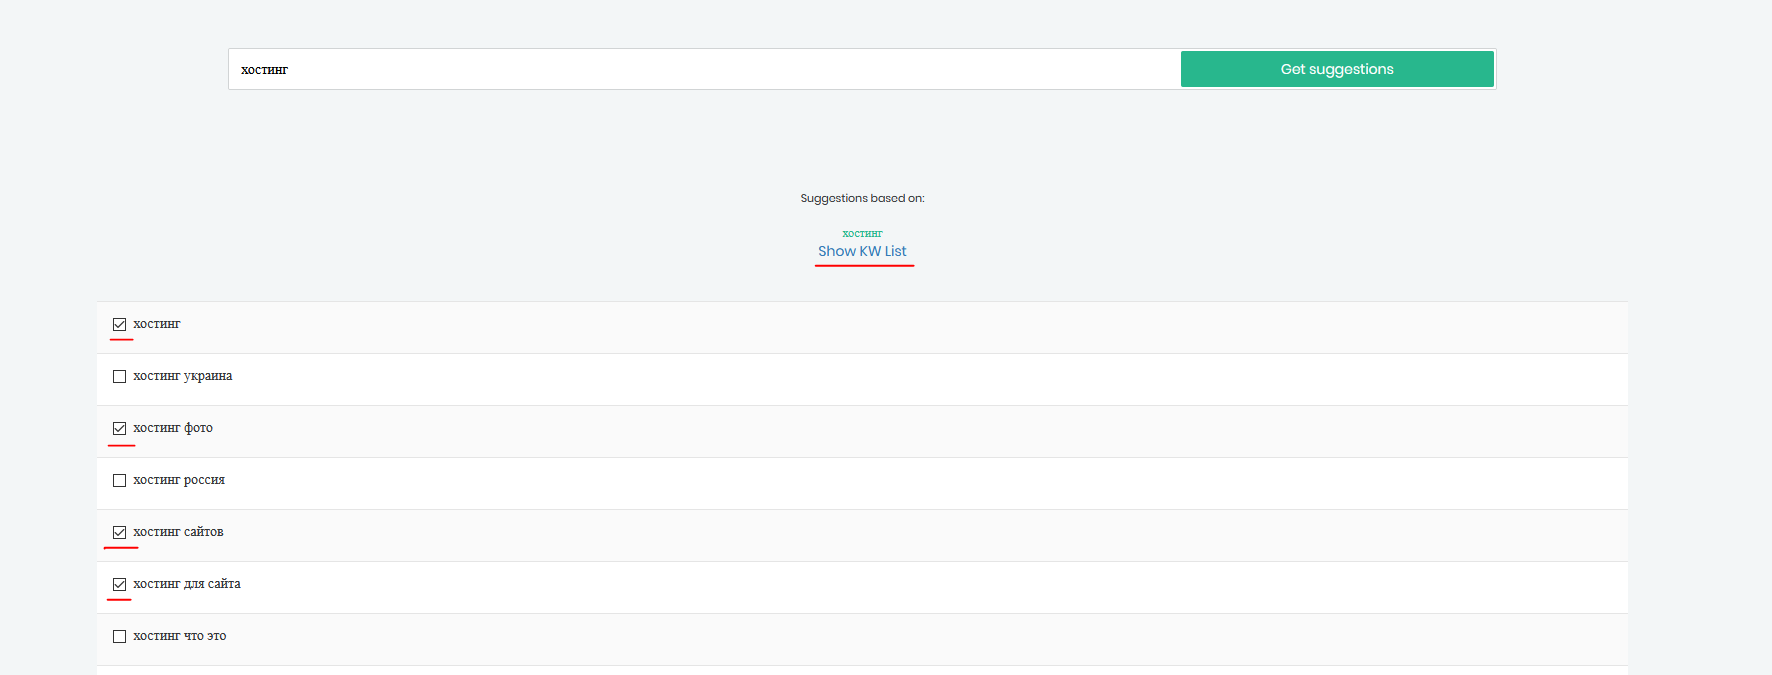
Task: Click the хостинг фото label text
Action: (x=173, y=428)
